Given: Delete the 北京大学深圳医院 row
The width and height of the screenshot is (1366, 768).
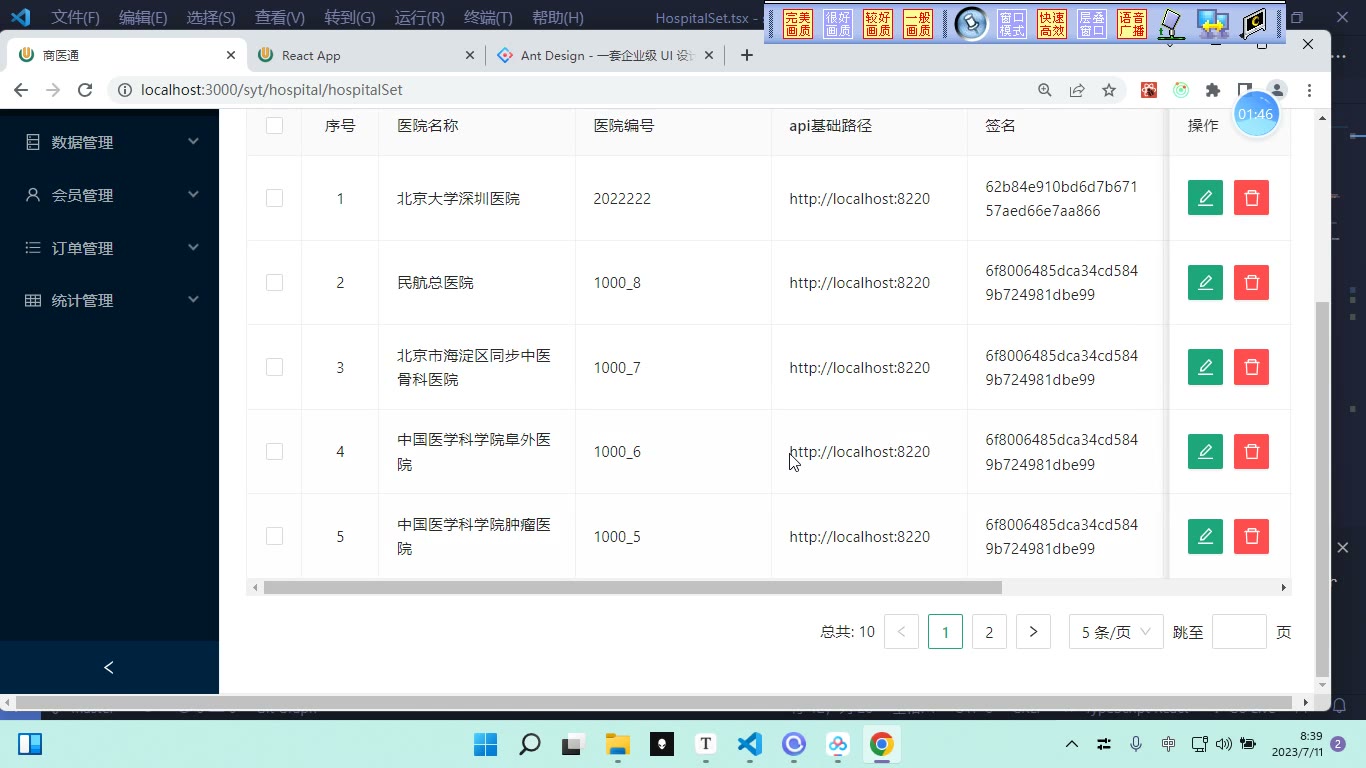Looking at the screenshot, I should pyautogui.click(x=1251, y=198).
